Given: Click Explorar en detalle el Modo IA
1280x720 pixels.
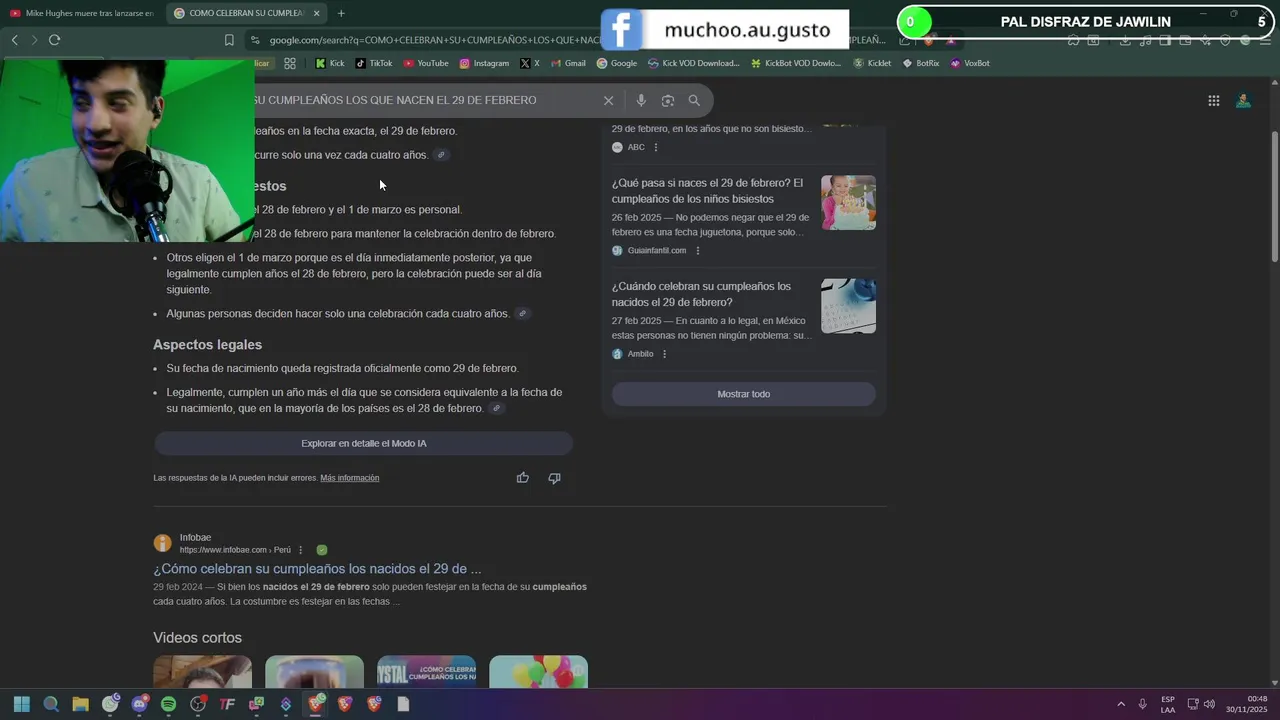Looking at the screenshot, I should 363,443.
